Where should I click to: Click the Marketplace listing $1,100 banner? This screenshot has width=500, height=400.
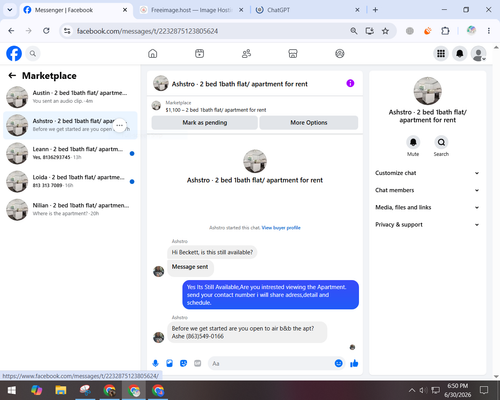pyautogui.click(x=255, y=106)
